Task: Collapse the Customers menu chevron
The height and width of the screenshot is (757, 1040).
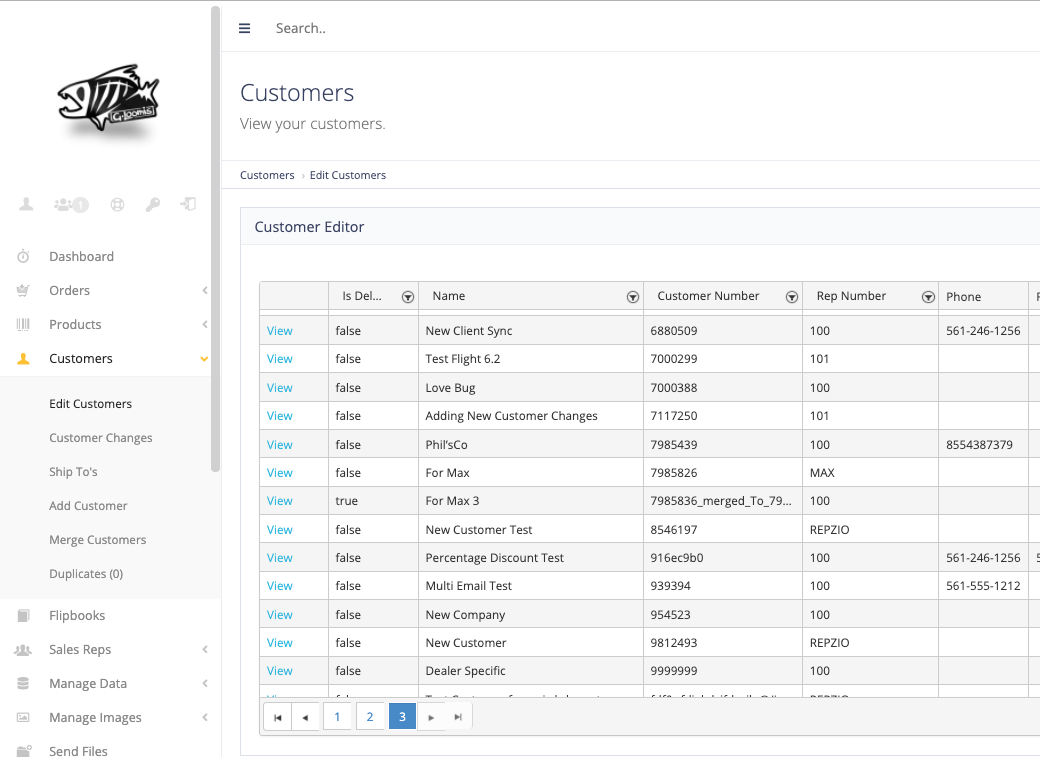Action: pos(204,359)
